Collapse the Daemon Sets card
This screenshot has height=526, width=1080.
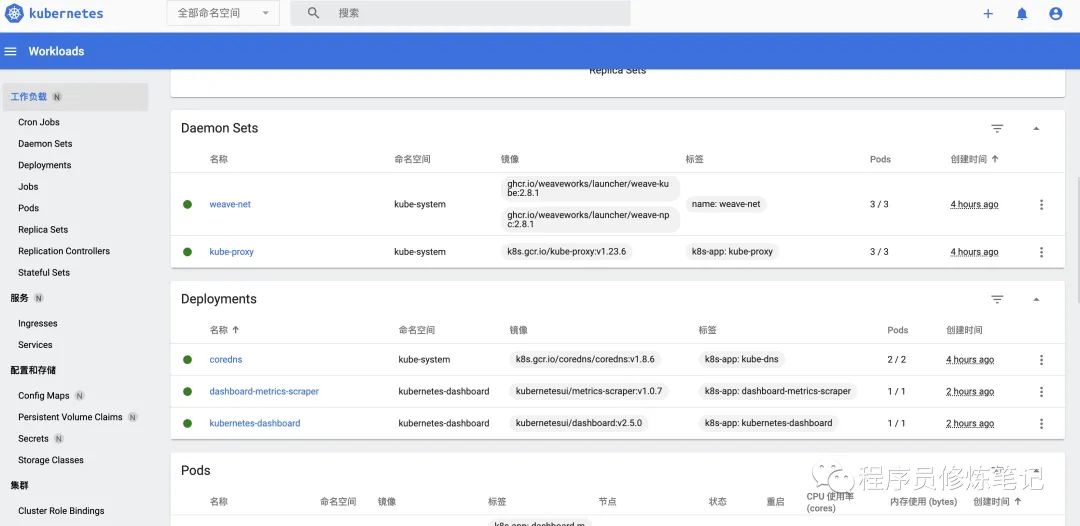(1036, 129)
